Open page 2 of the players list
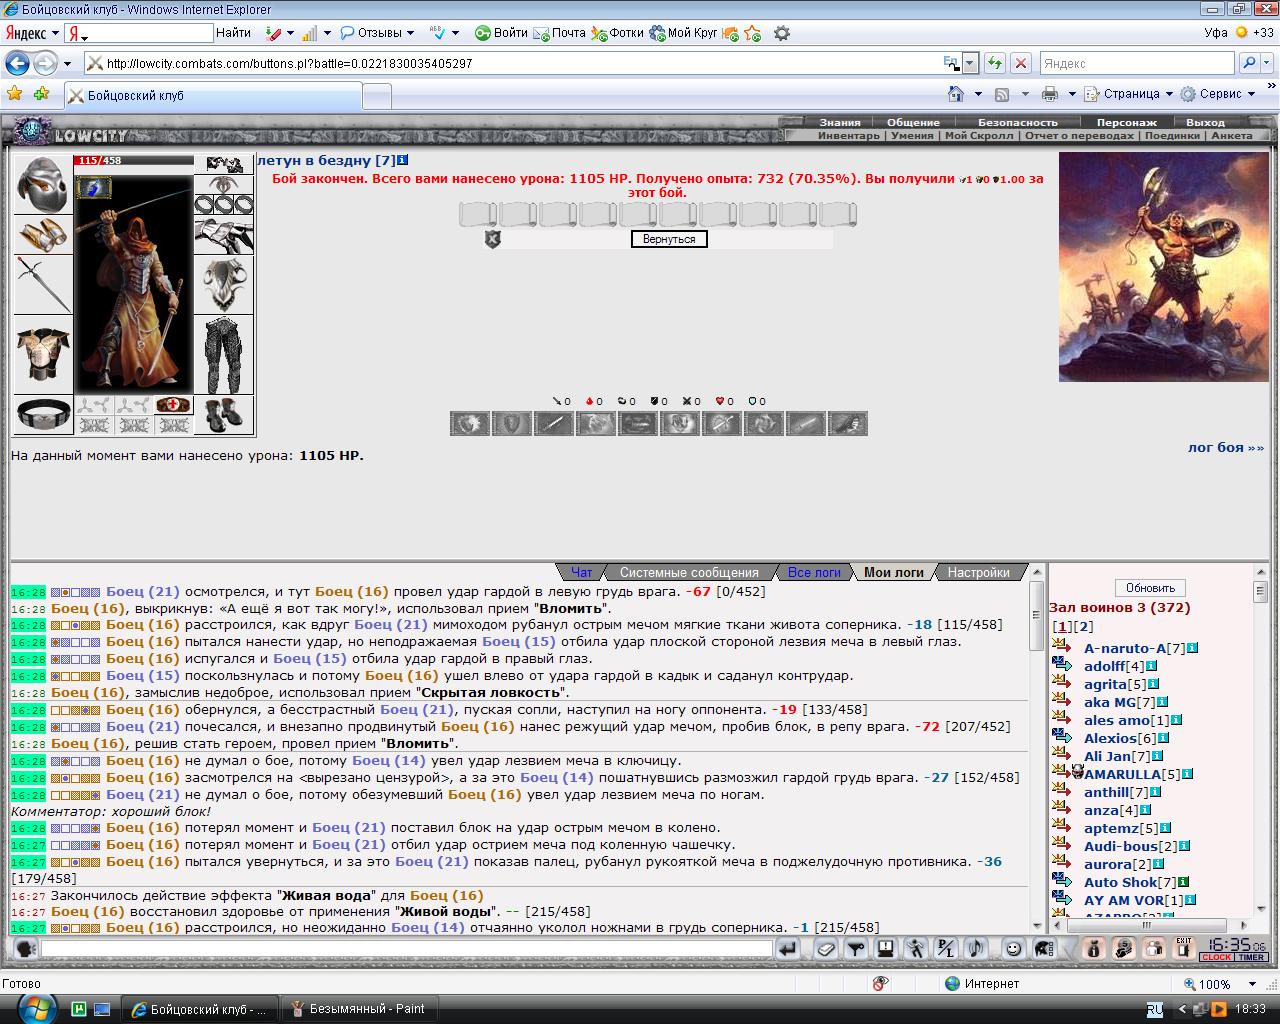Image resolution: width=1280 pixels, height=1024 pixels. coord(1083,626)
